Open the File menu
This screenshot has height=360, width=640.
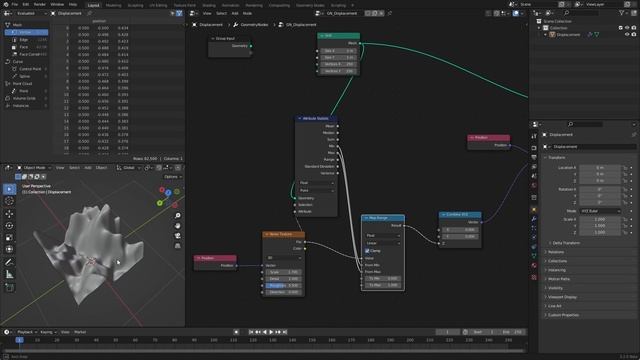pyautogui.click(x=14, y=4)
